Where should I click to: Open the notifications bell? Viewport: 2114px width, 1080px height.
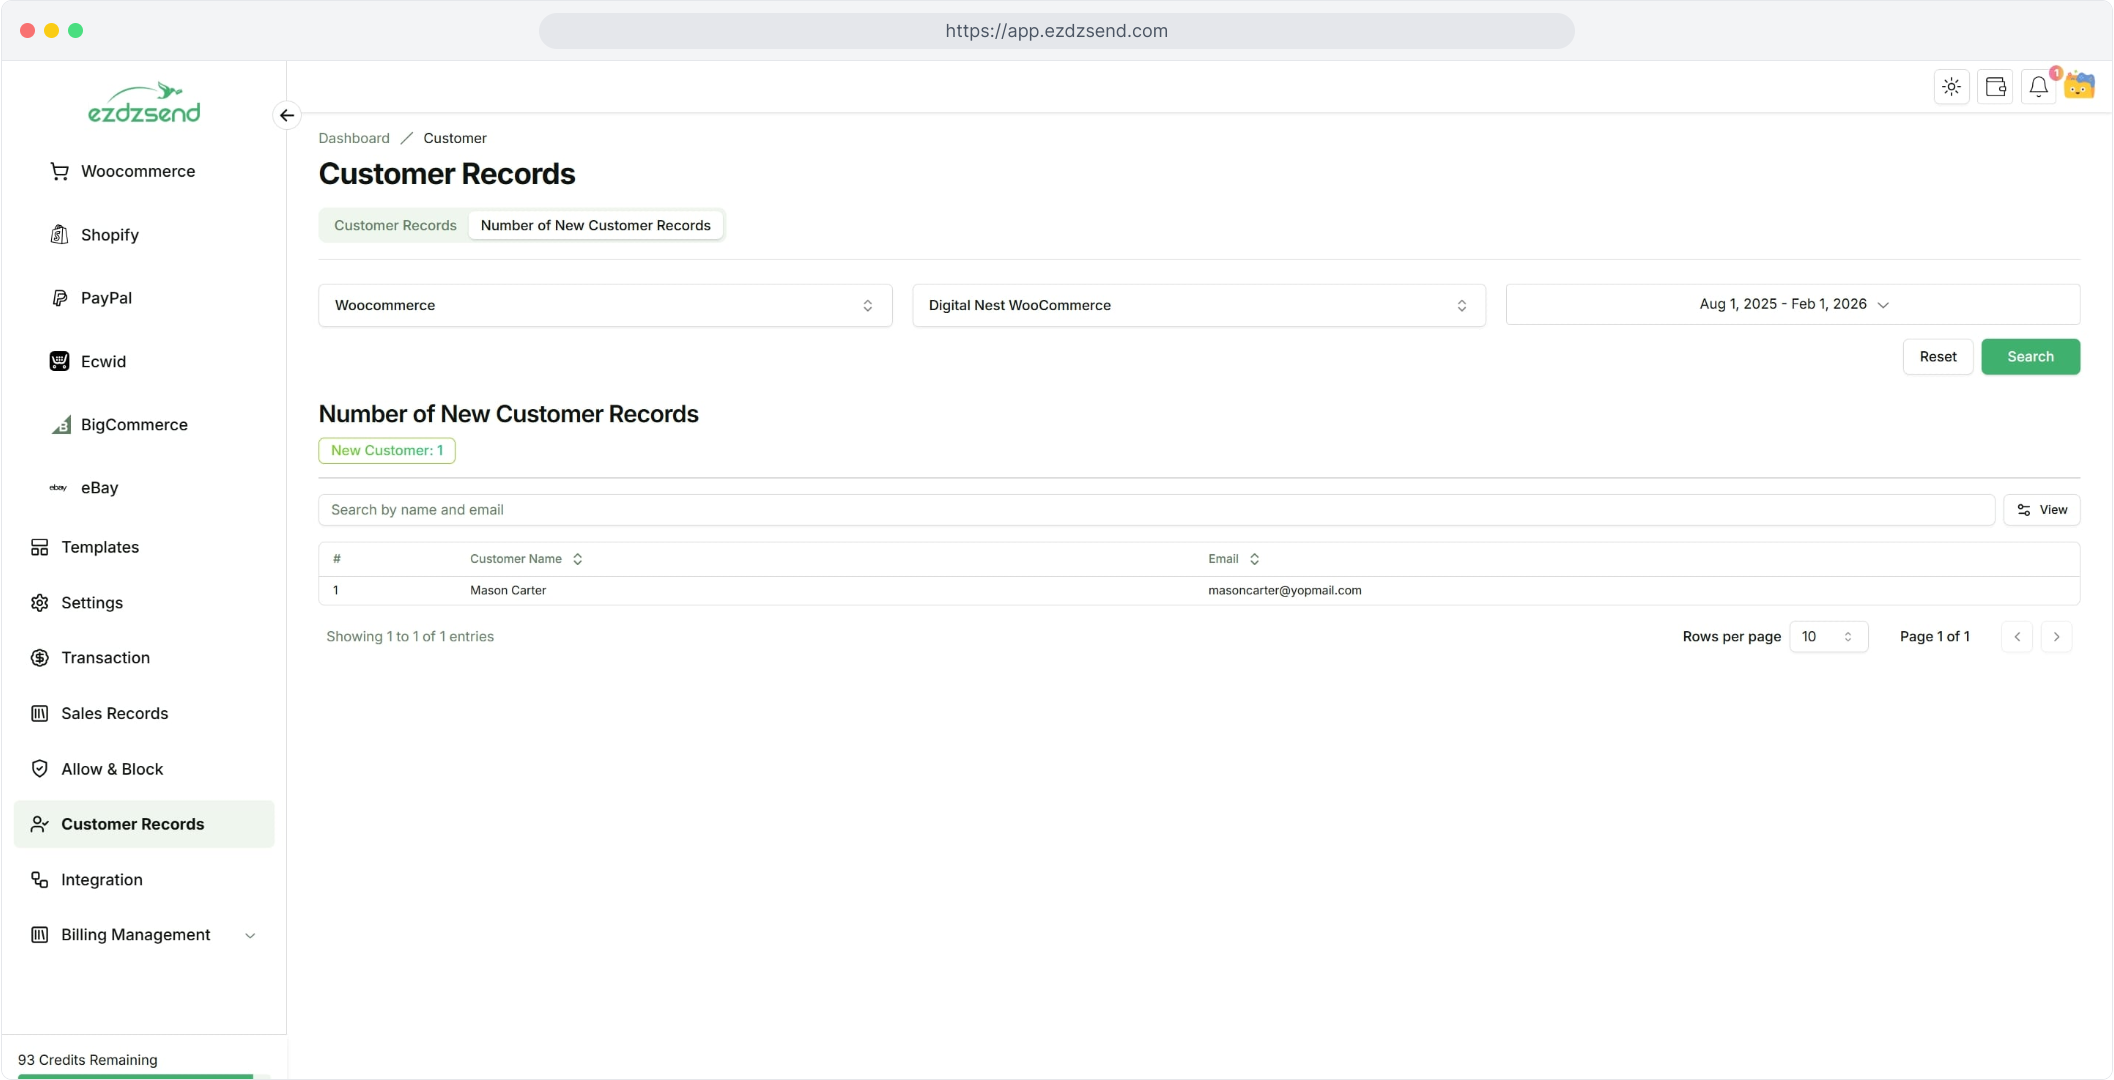pos(2038,87)
